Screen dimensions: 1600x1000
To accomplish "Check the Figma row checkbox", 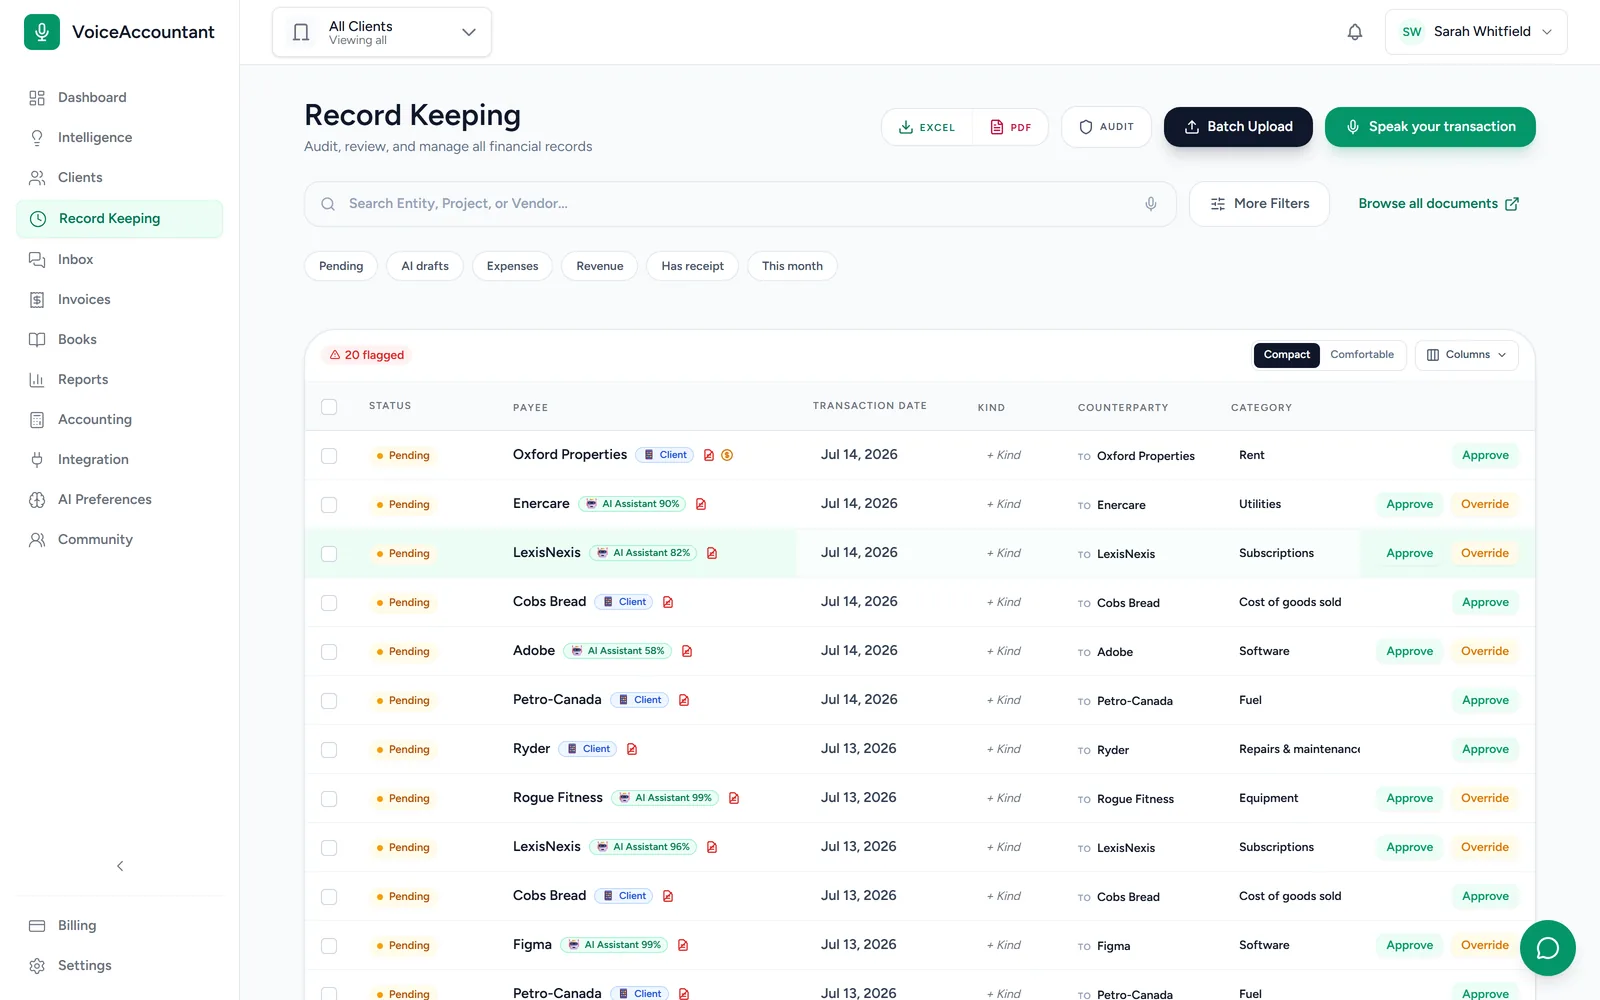I will click(329, 946).
